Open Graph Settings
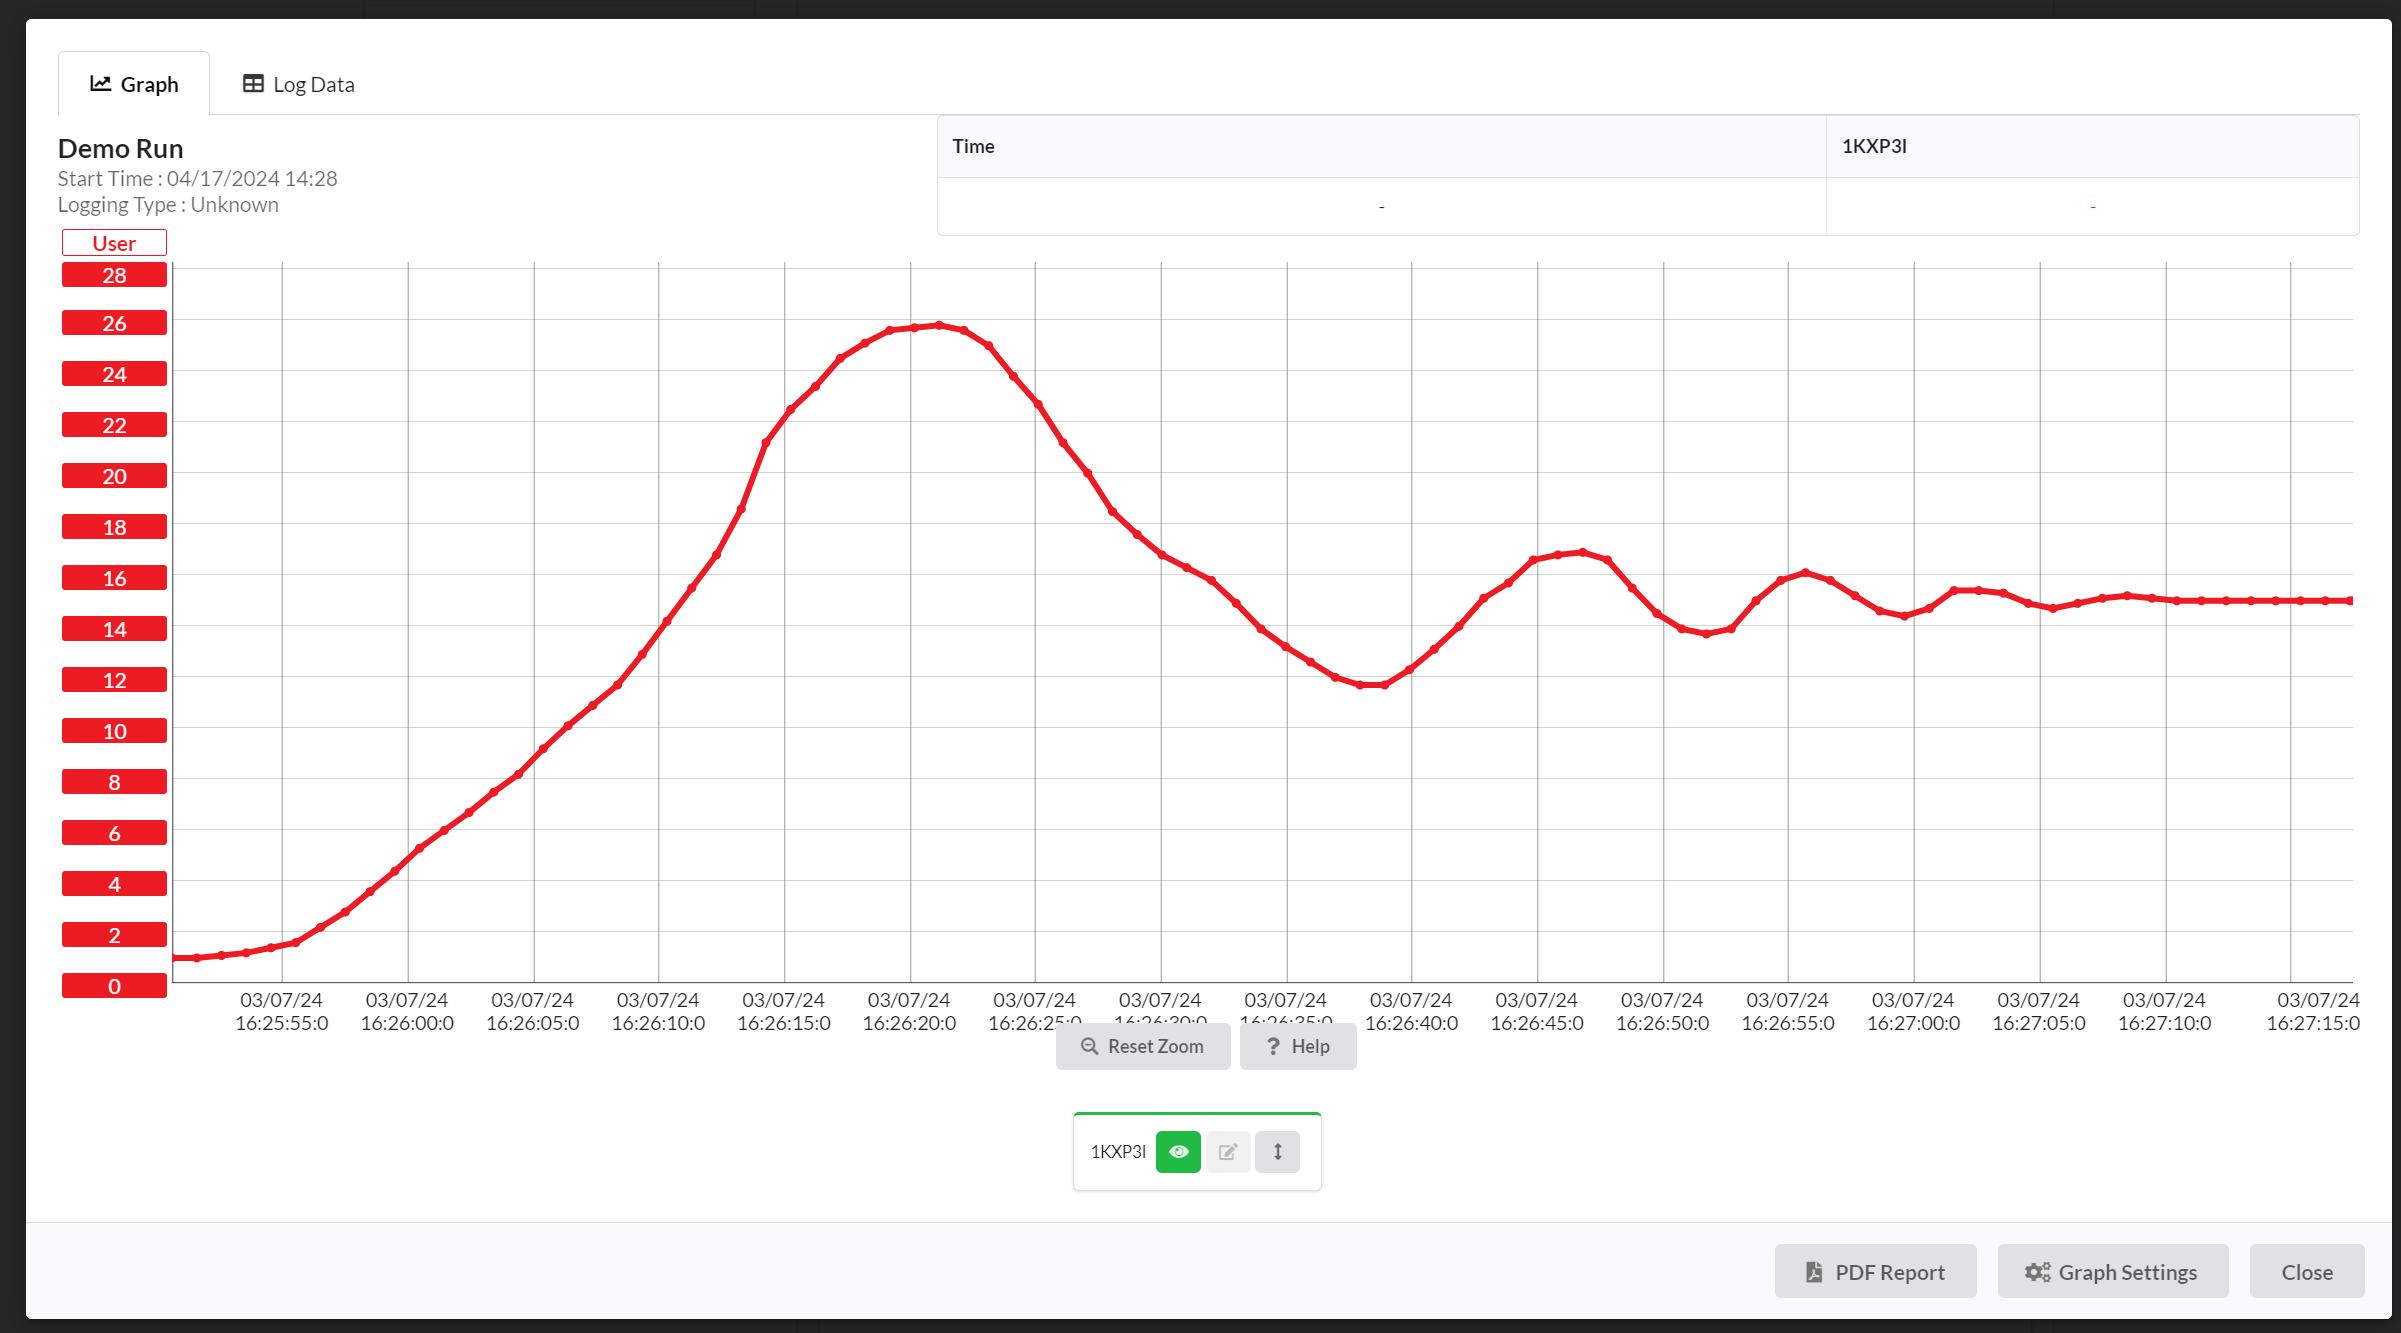The width and height of the screenshot is (2401, 1333). (2112, 1271)
